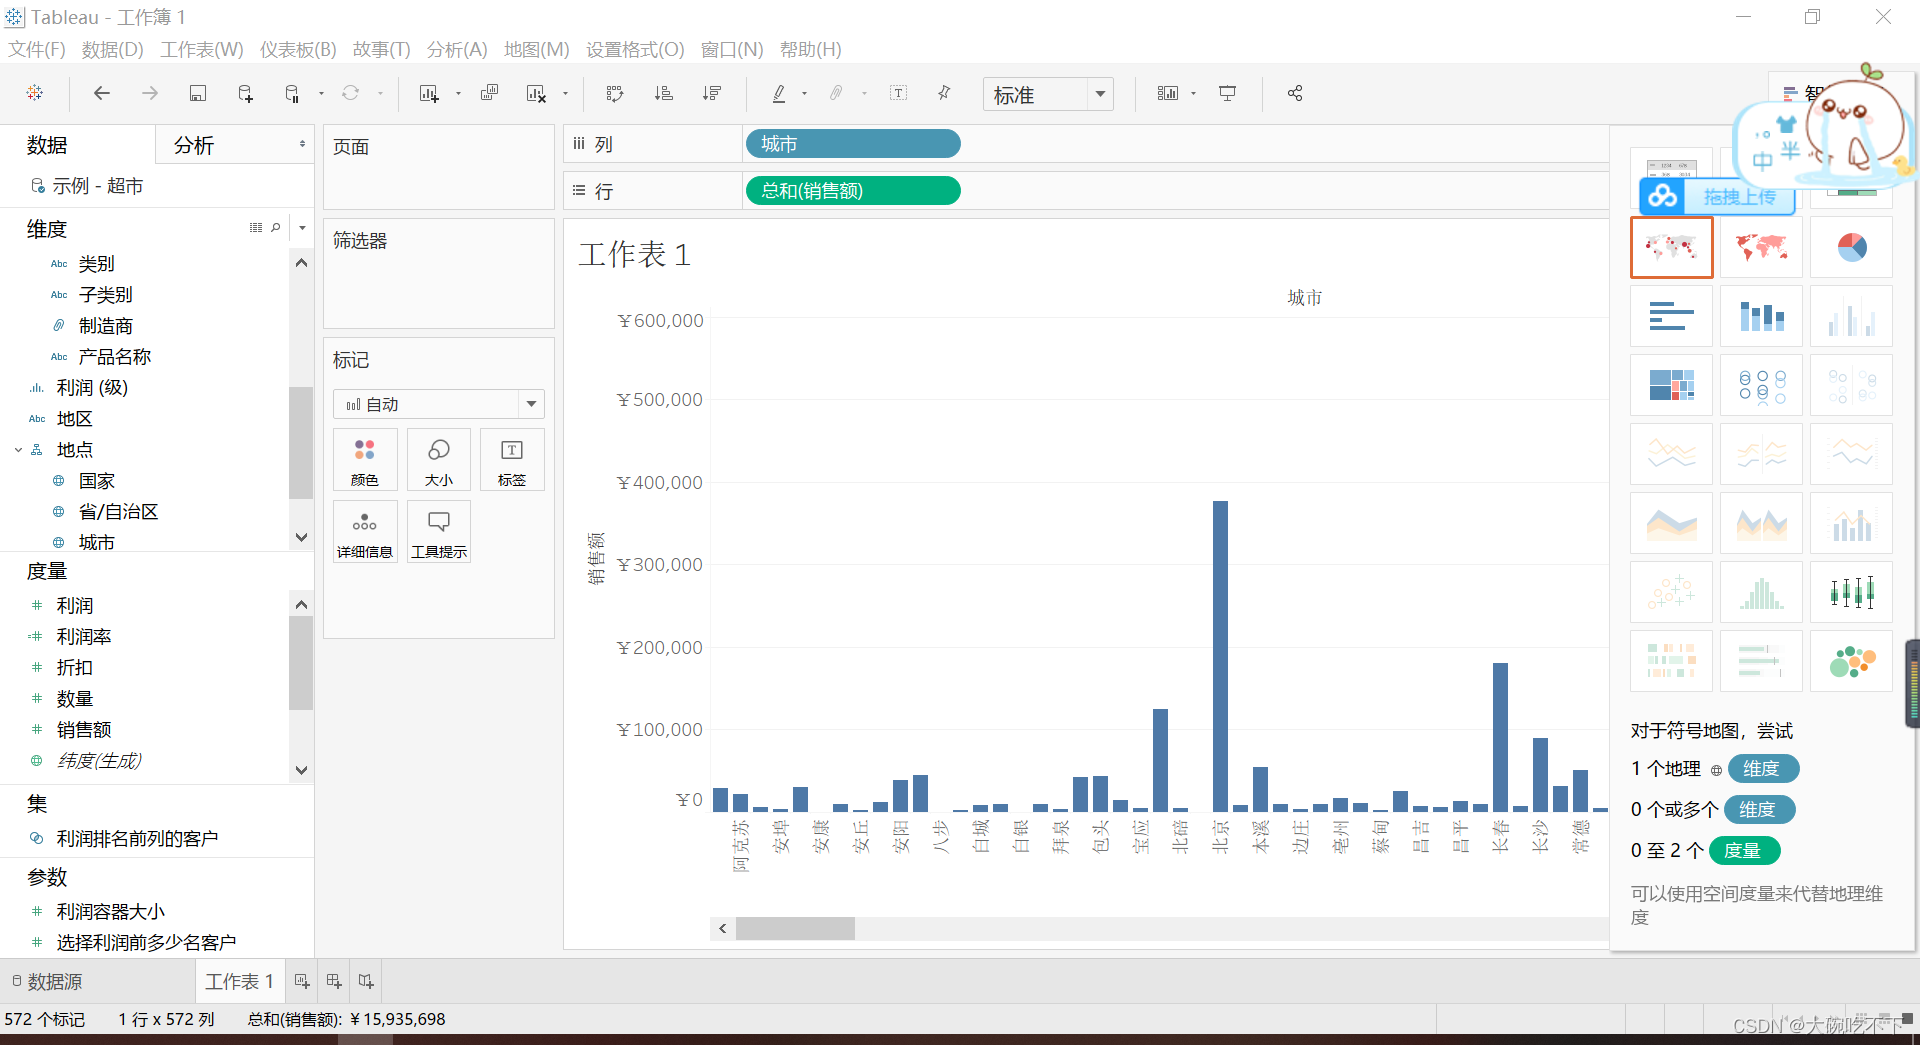Click the new worksheet toolbar icon
Image resolution: width=1920 pixels, height=1045 pixels.
(429, 93)
